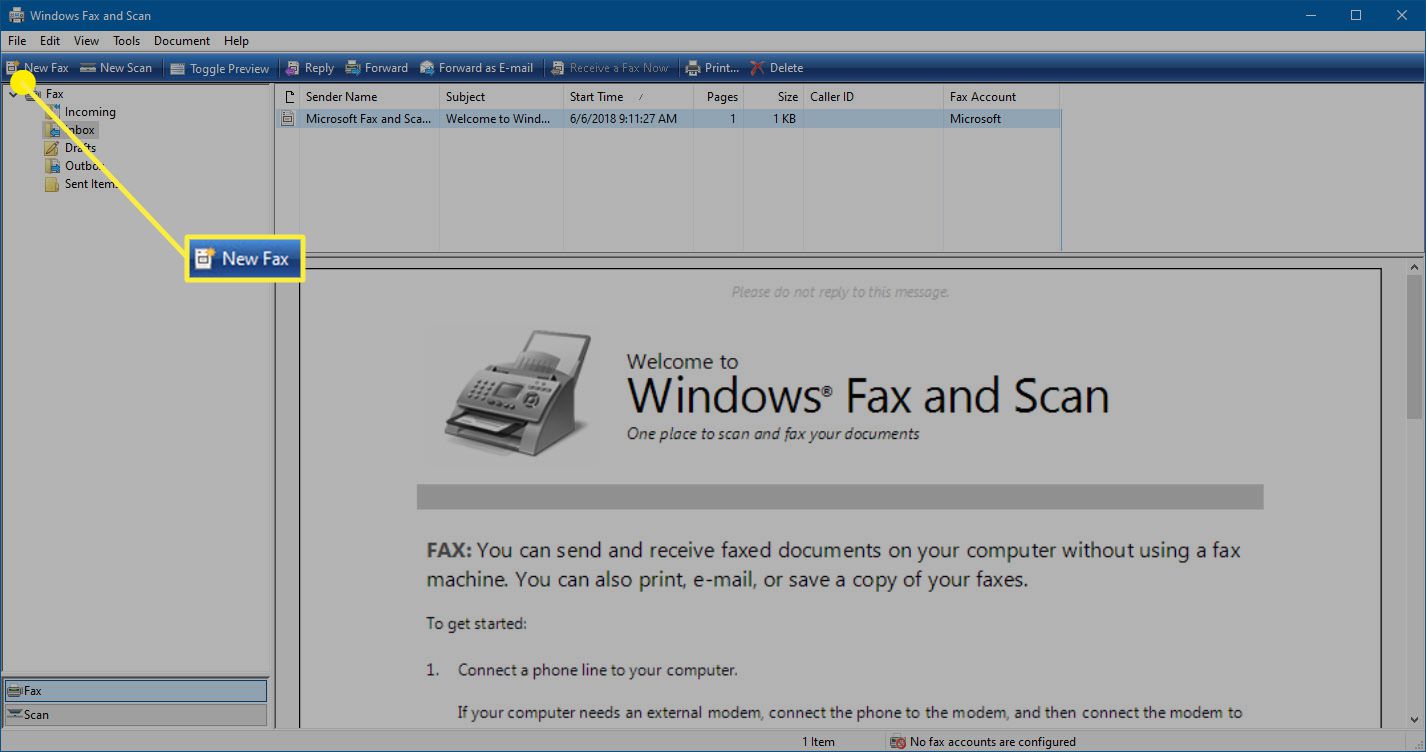The height and width of the screenshot is (752, 1426).
Task: Switch to the Scan view
Action: (x=135, y=715)
